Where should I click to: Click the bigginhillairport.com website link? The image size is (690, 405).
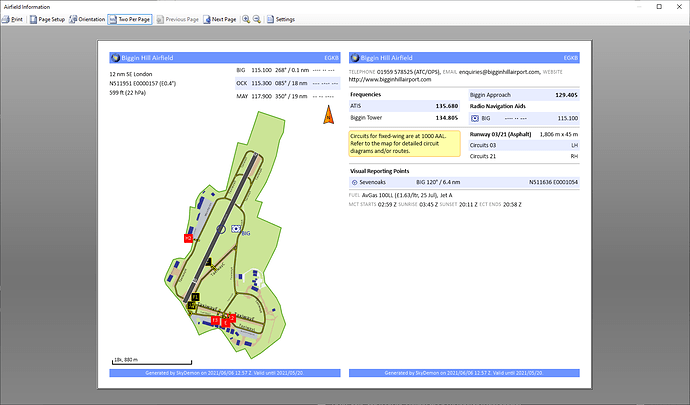(390, 80)
